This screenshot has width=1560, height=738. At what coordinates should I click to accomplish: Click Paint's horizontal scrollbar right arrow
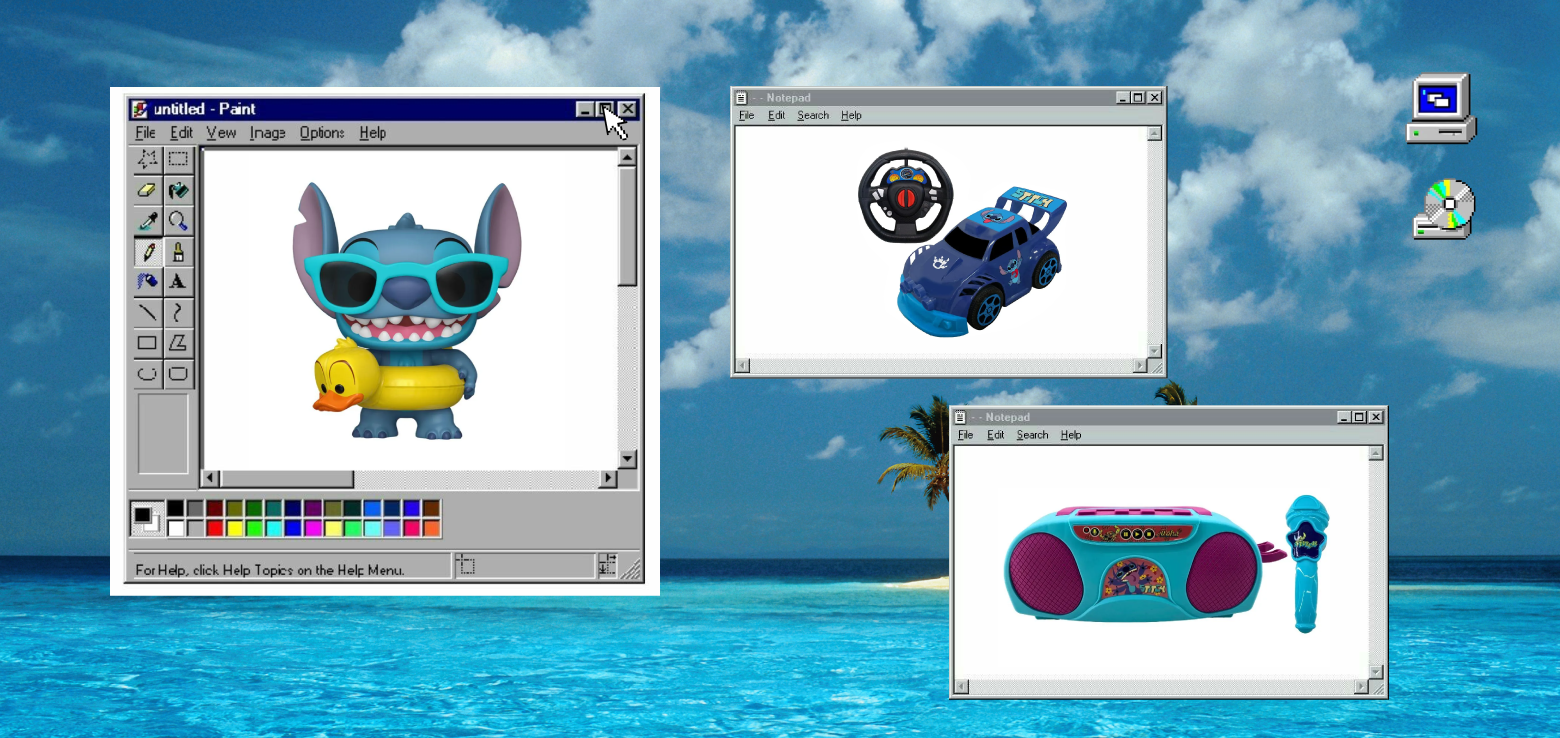[607, 479]
